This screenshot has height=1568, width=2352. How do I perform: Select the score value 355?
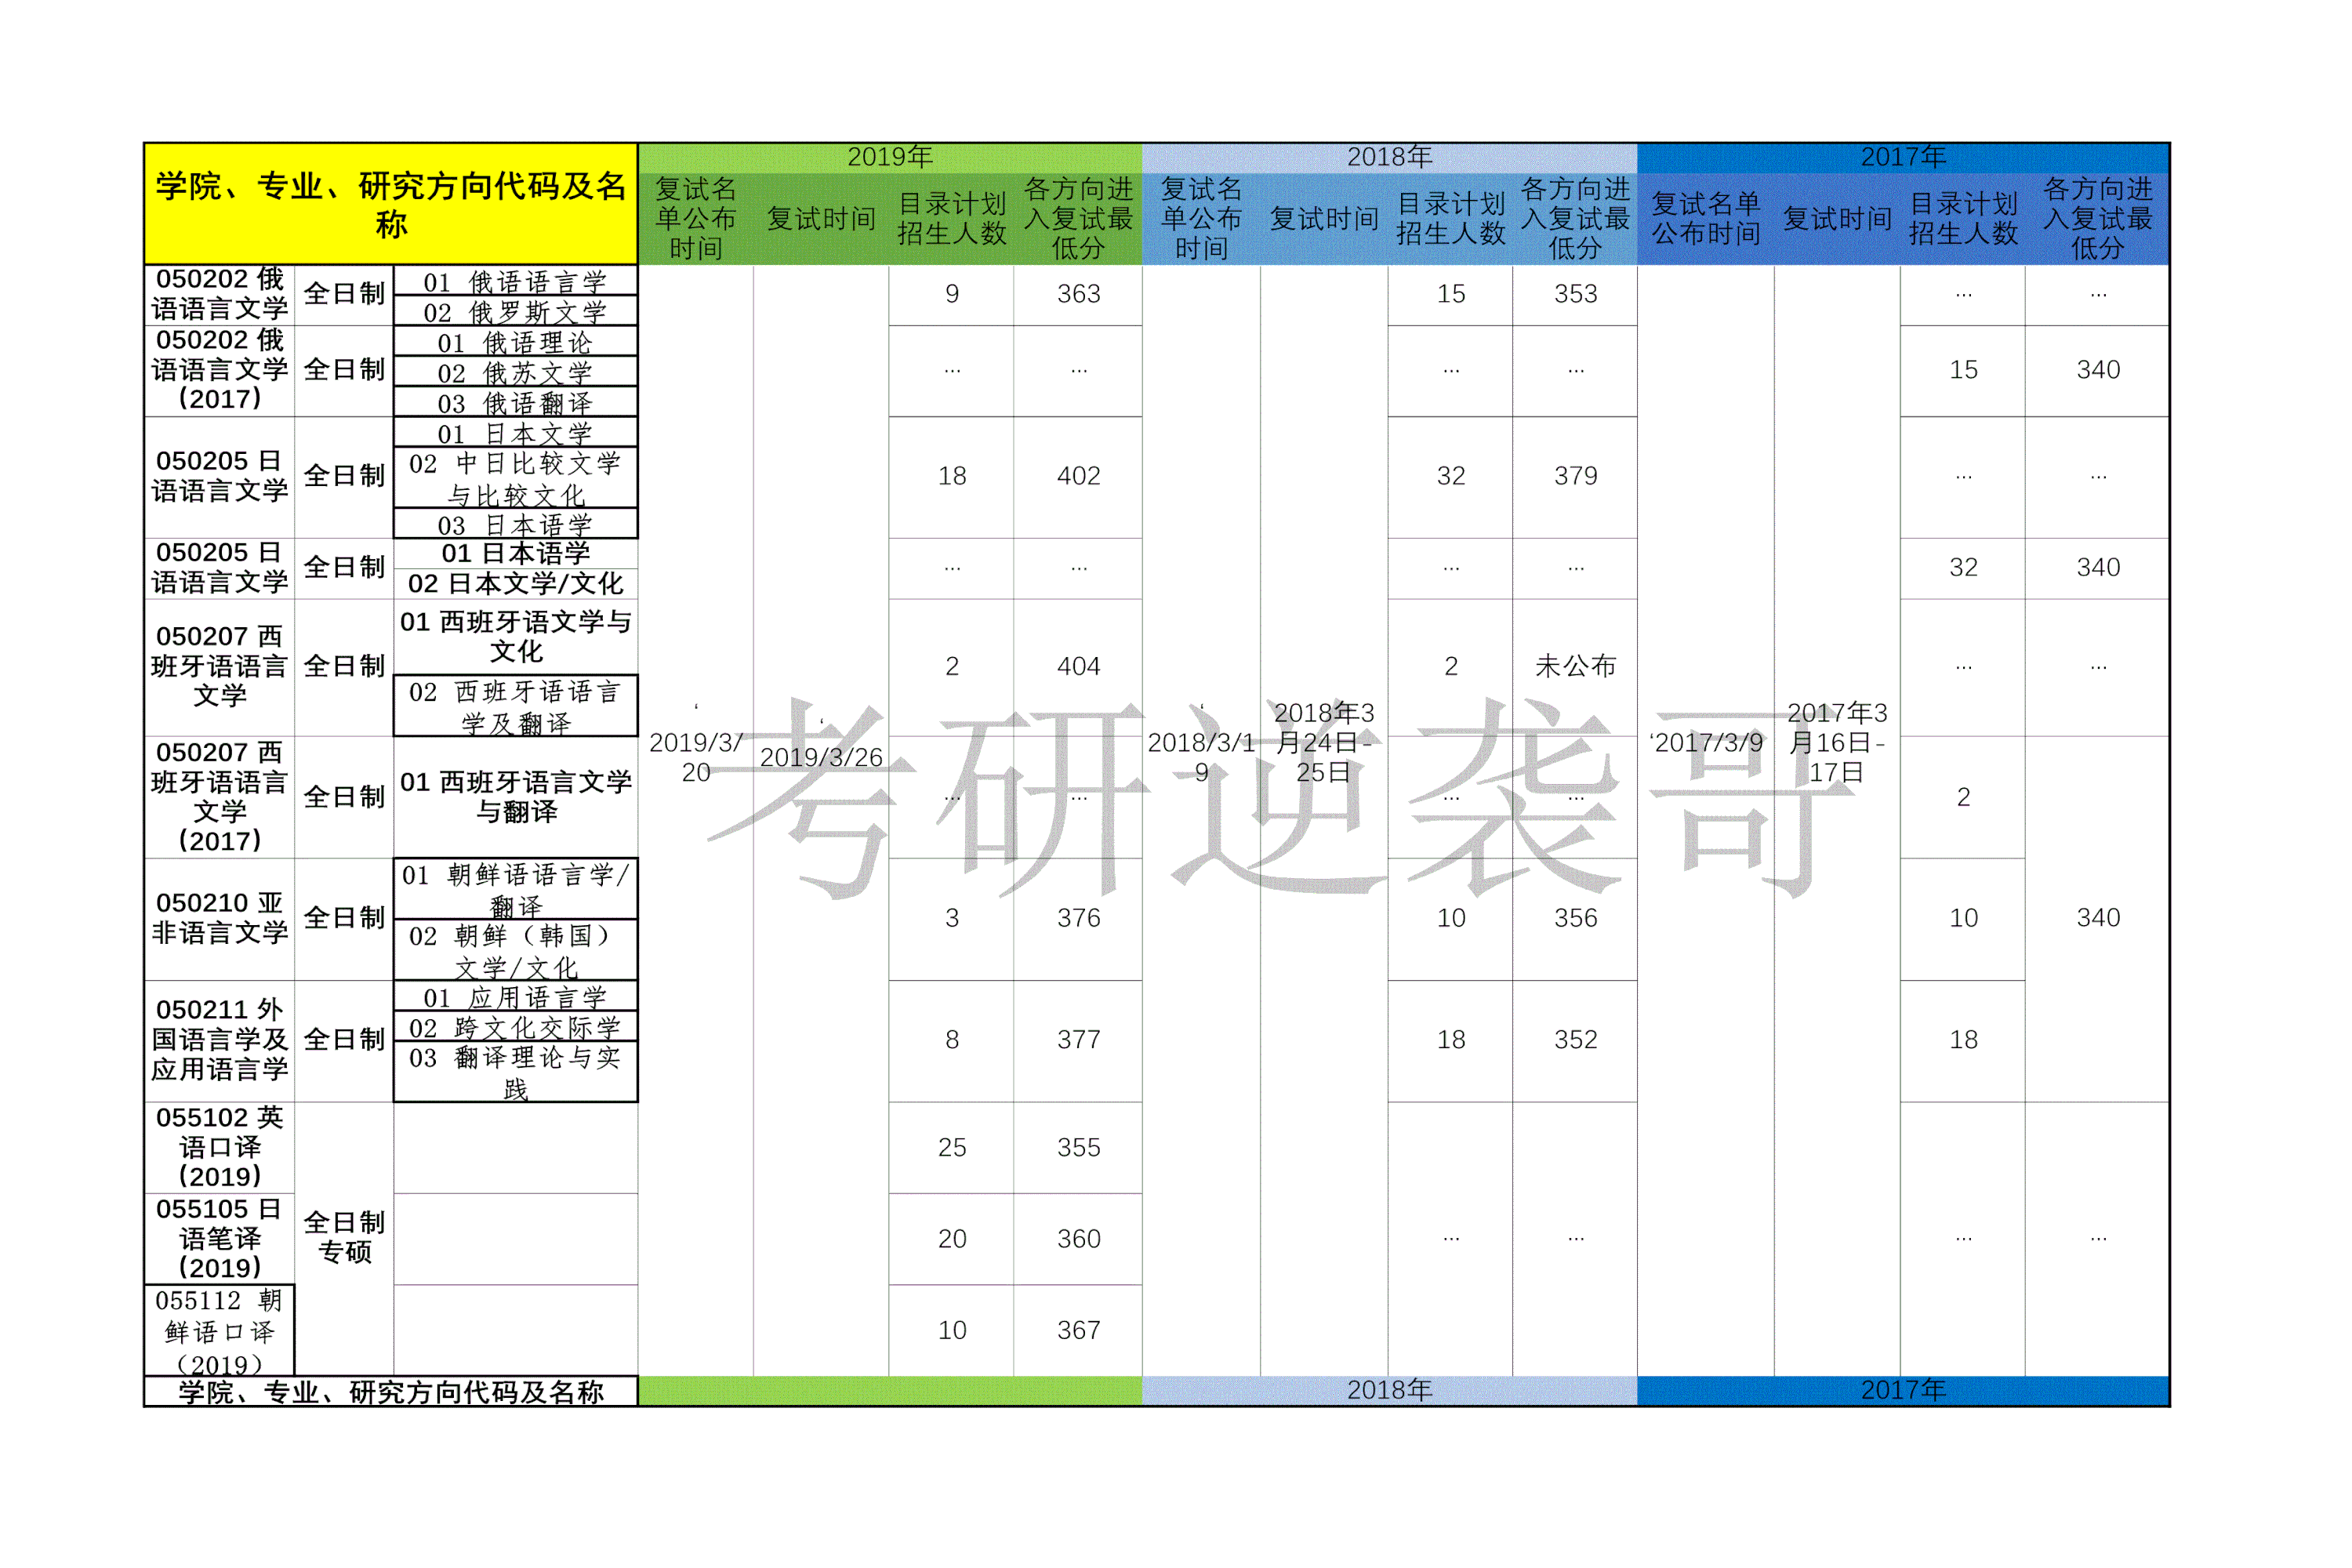tap(1079, 1148)
